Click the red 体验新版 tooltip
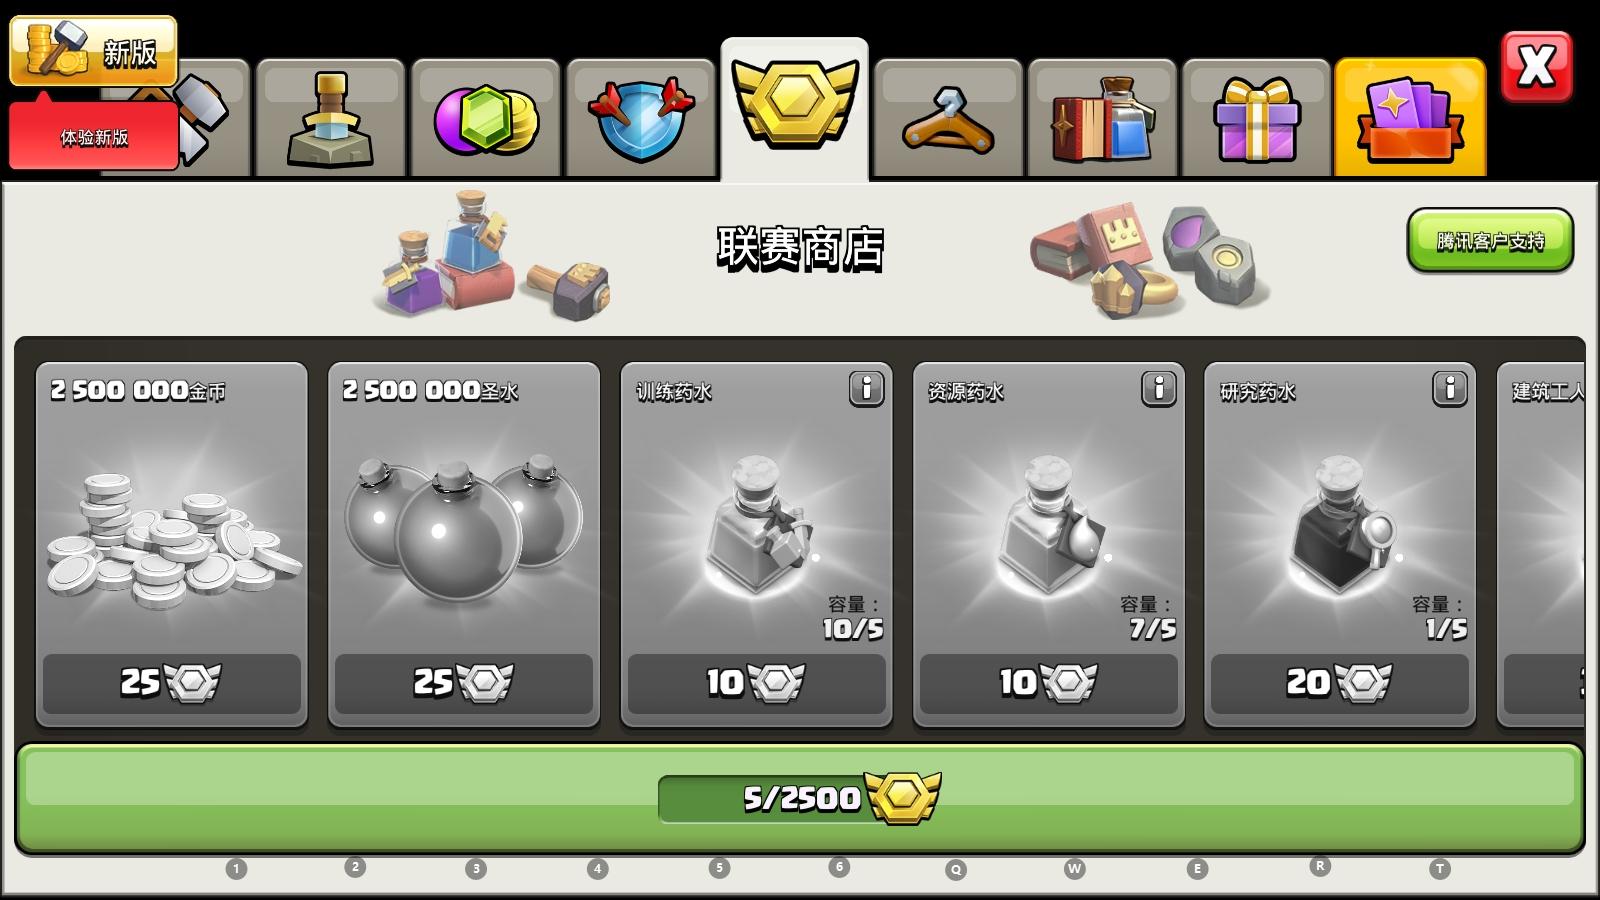Screen dimensions: 1600x900 click(94, 136)
